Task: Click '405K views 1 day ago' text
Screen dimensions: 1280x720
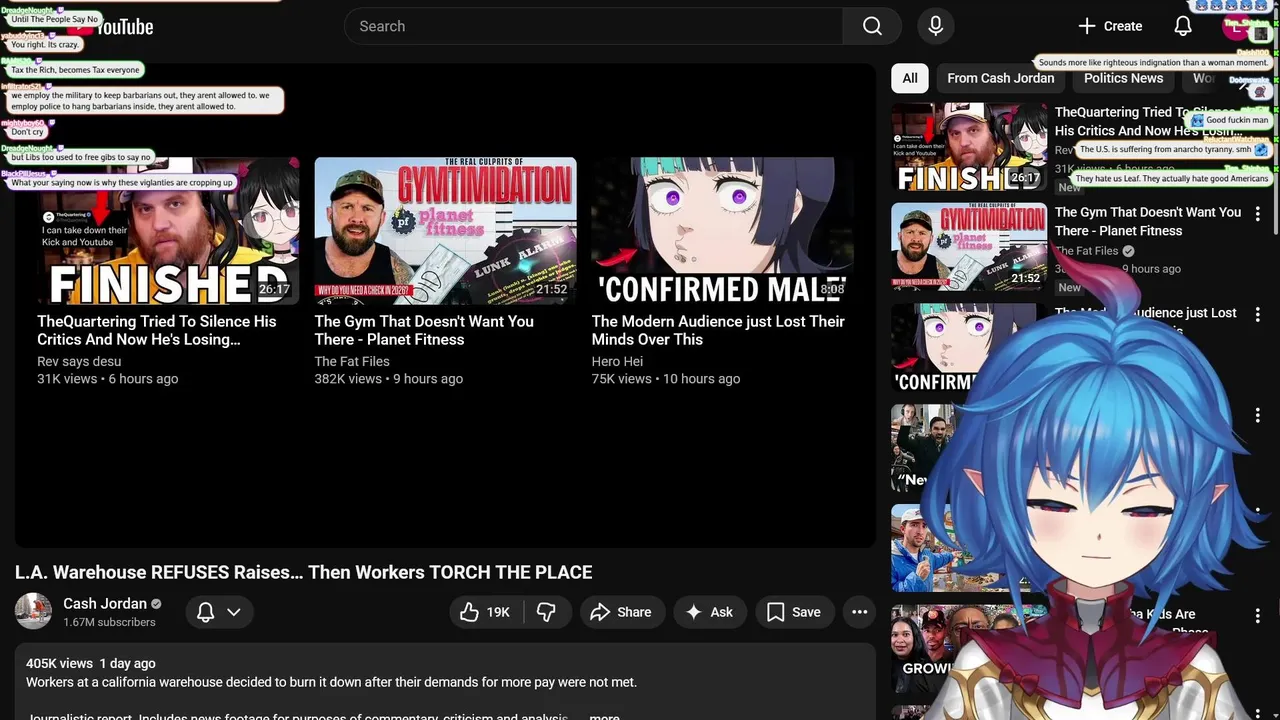Action: click(x=91, y=663)
